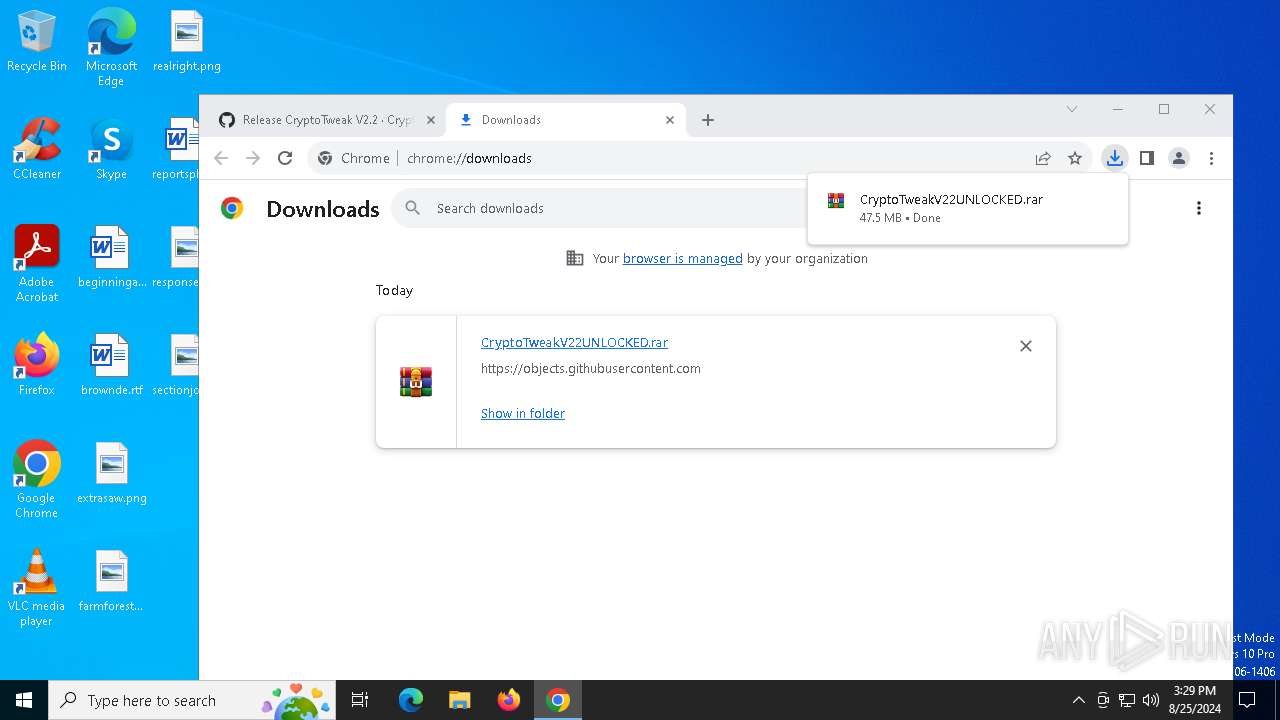Select Microsoft Edge desktop shortcut
This screenshot has width=1280, height=720.
[111, 47]
